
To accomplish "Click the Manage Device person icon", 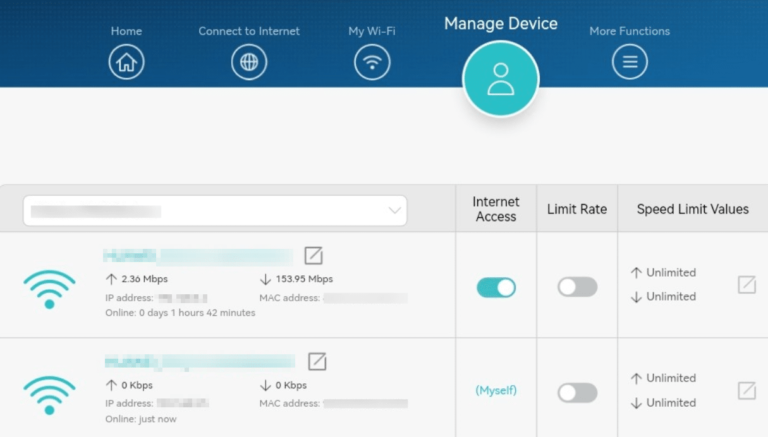I will coord(500,80).
